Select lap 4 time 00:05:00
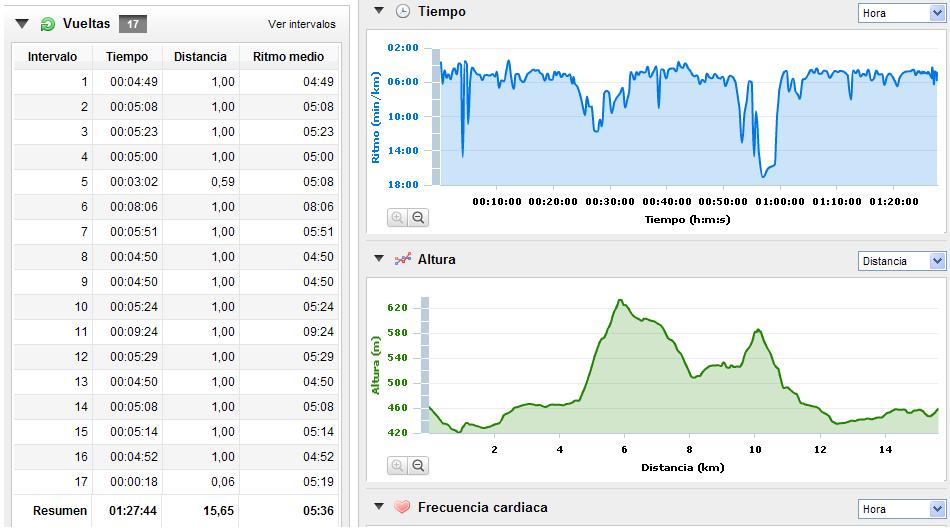The image size is (950, 528). click(x=133, y=156)
